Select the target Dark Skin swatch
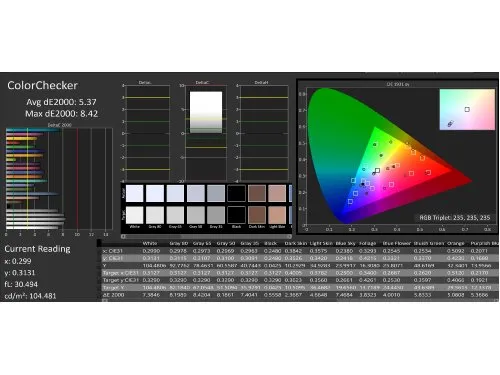 [x=257, y=215]
